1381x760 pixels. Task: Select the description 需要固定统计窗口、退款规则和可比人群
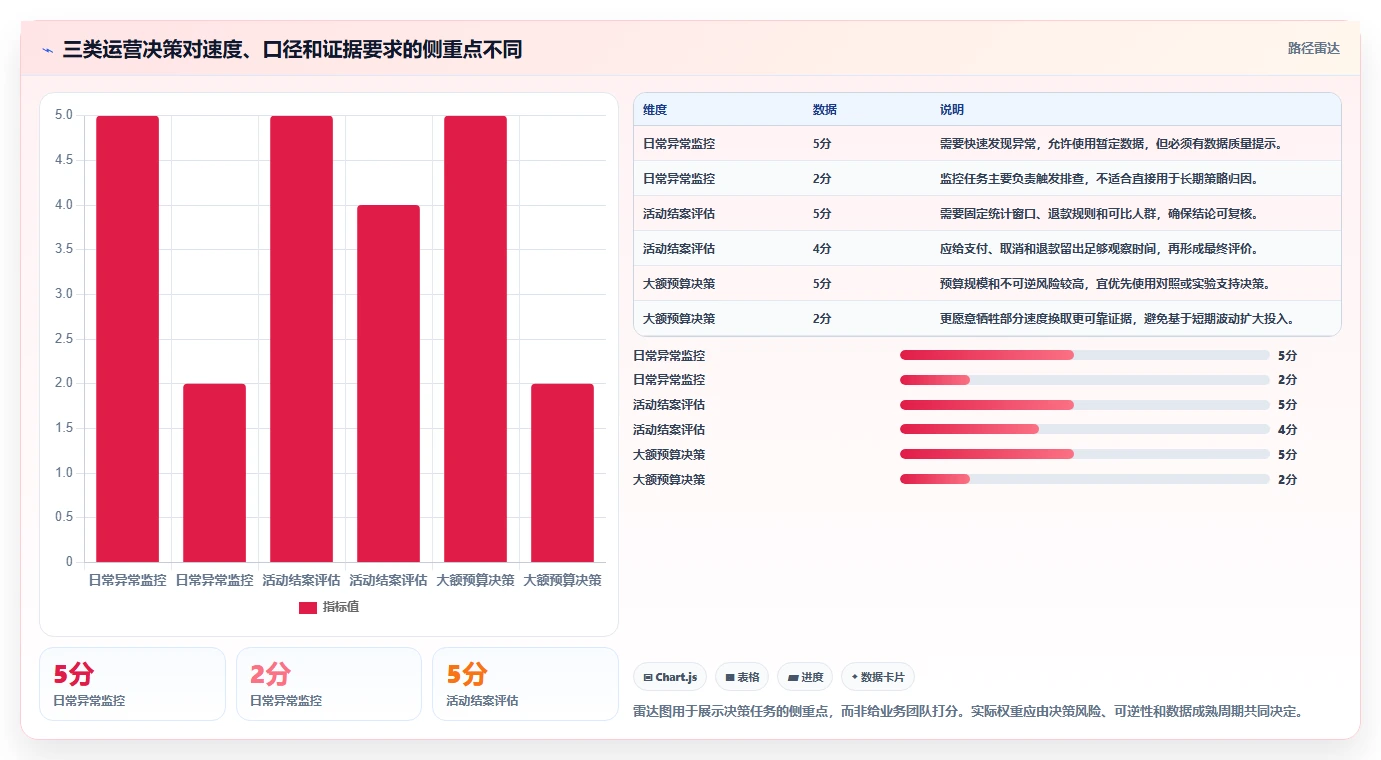(1099, 214)
